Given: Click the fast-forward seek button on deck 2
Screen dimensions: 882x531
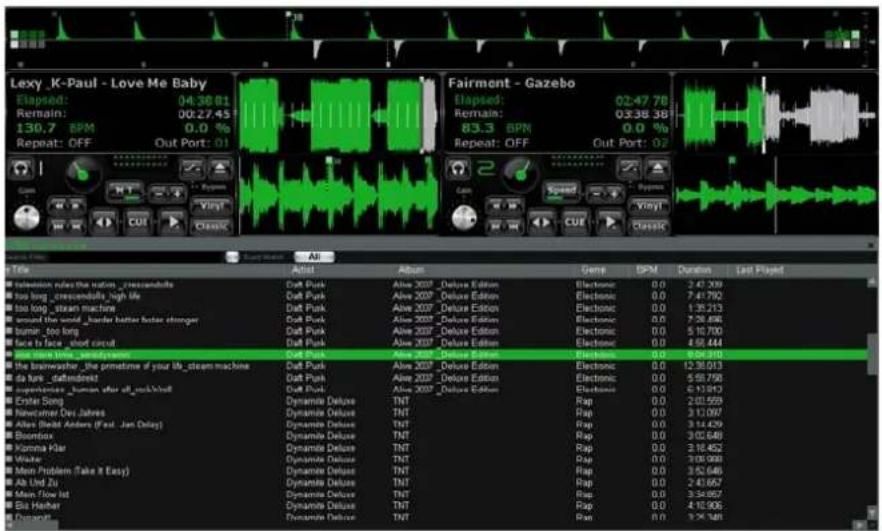Looking at the screenshot, I should 513,206.
